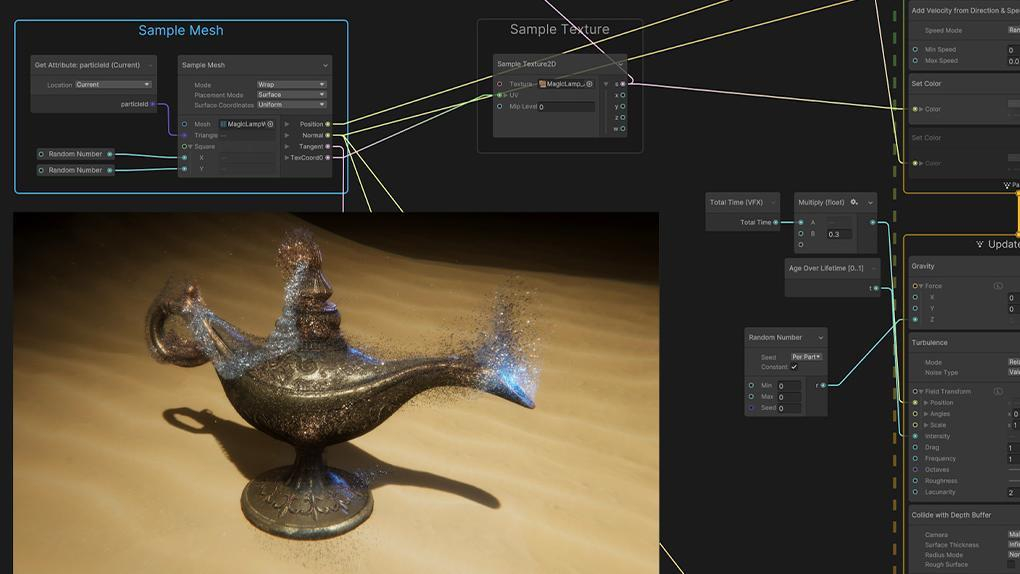Click the Square Y input port
The width and height of the screenshot is (1020, 574).
(x=185, y=169)
